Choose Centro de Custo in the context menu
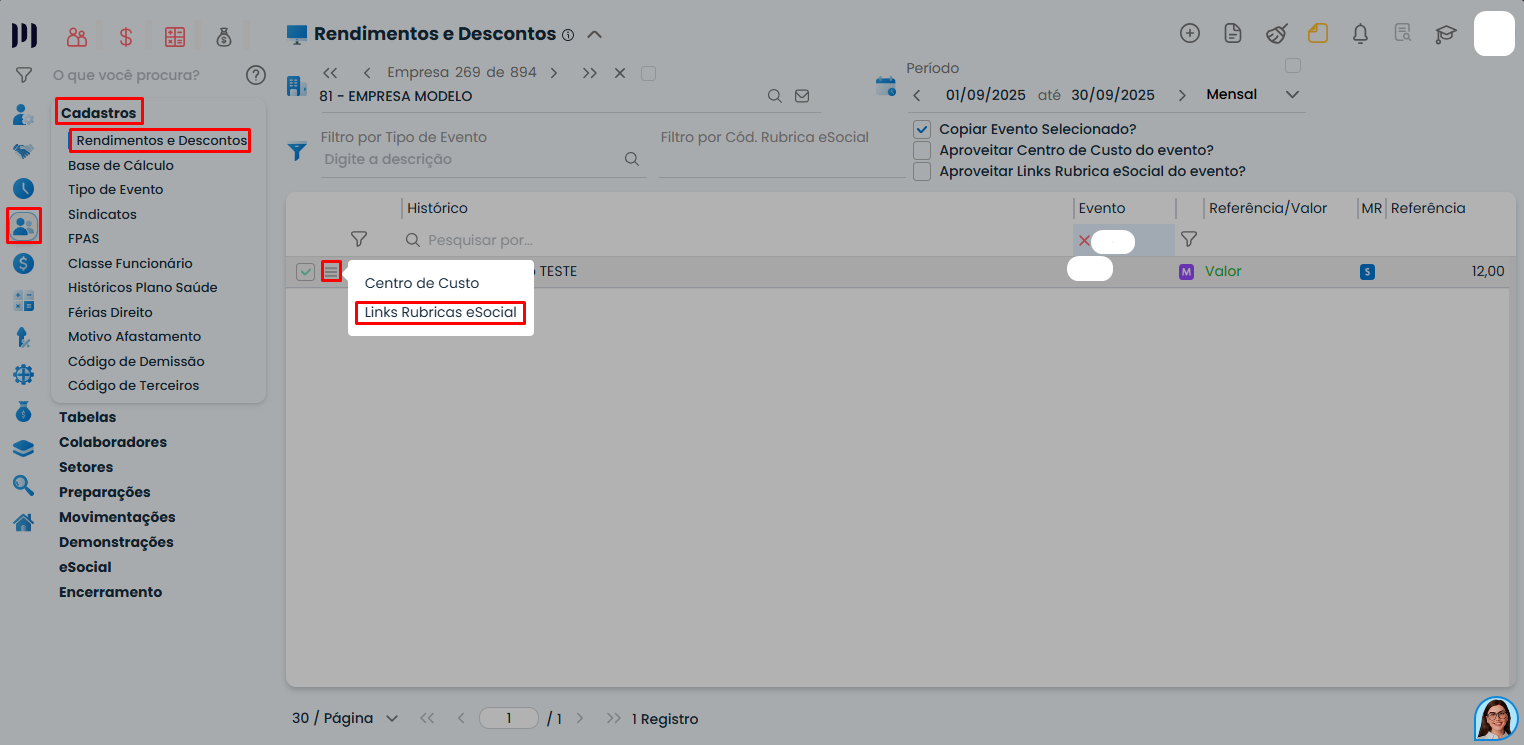 (423, 283)
